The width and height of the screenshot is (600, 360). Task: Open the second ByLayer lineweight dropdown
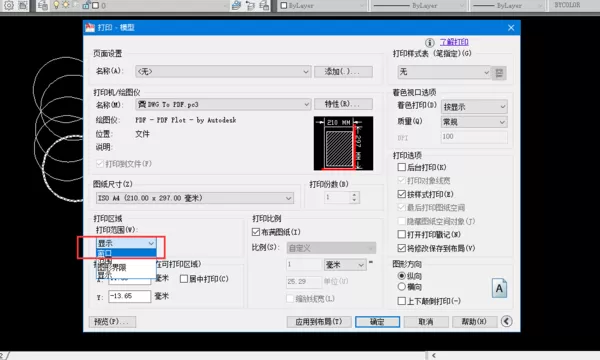coord(507,5)
